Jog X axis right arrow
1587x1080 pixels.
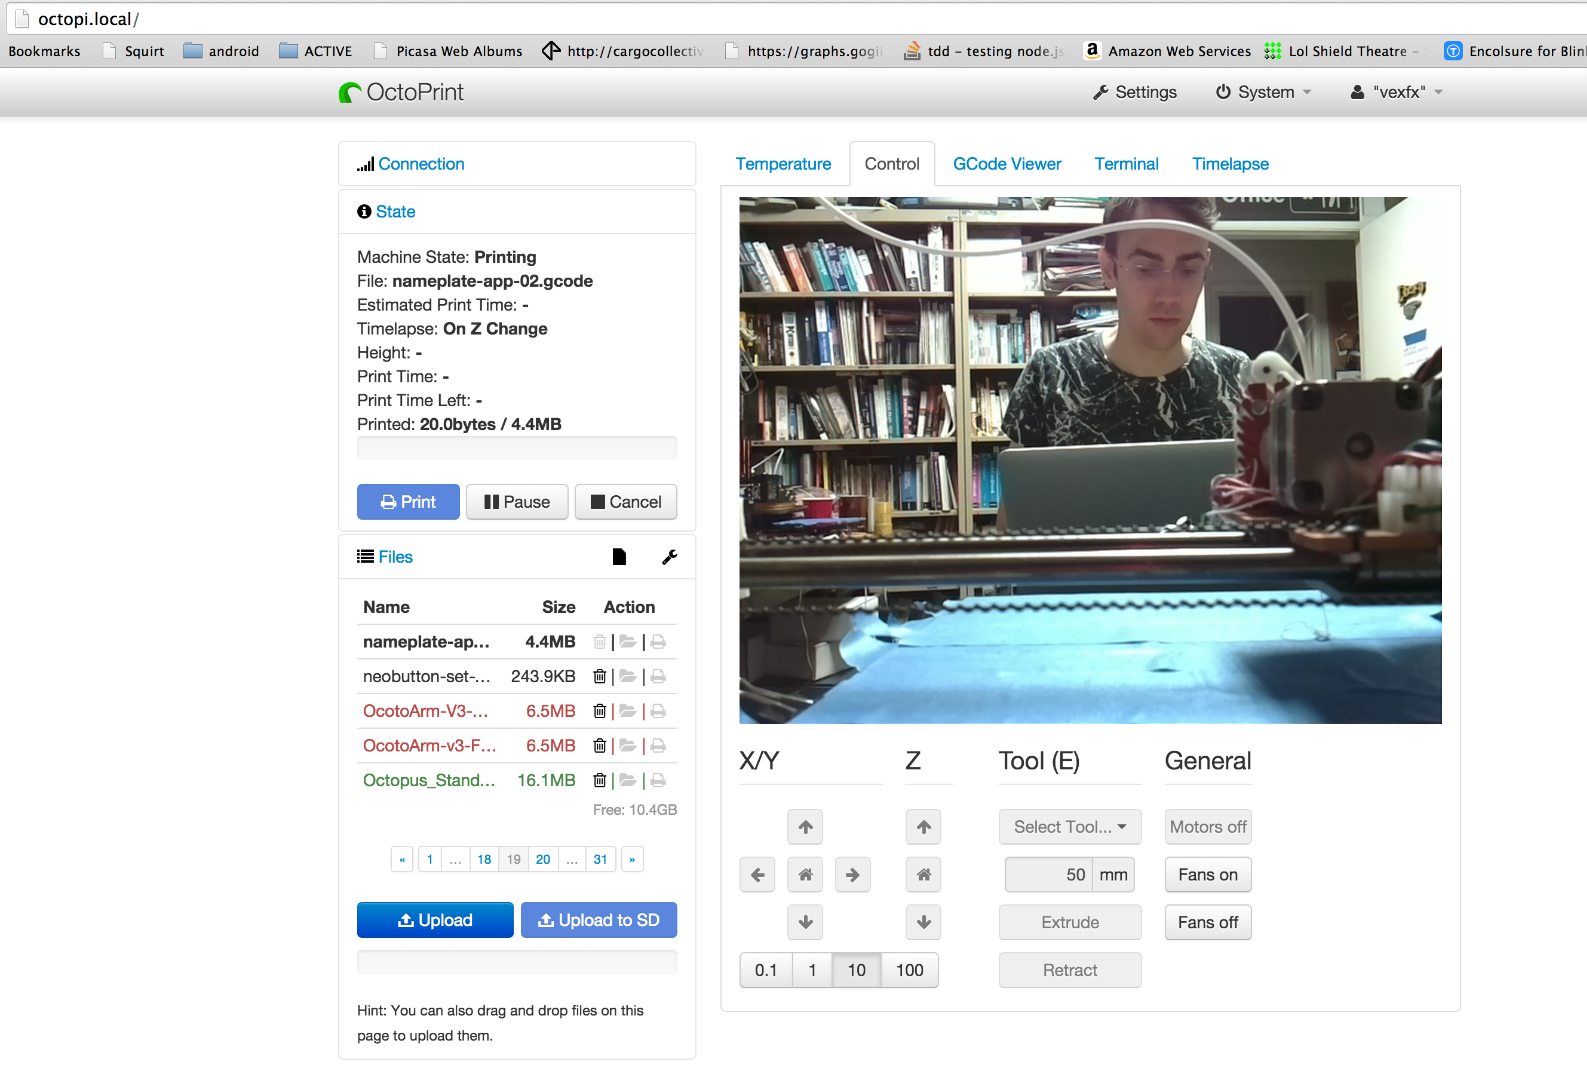pyautogui.click(x=853, y=875)
